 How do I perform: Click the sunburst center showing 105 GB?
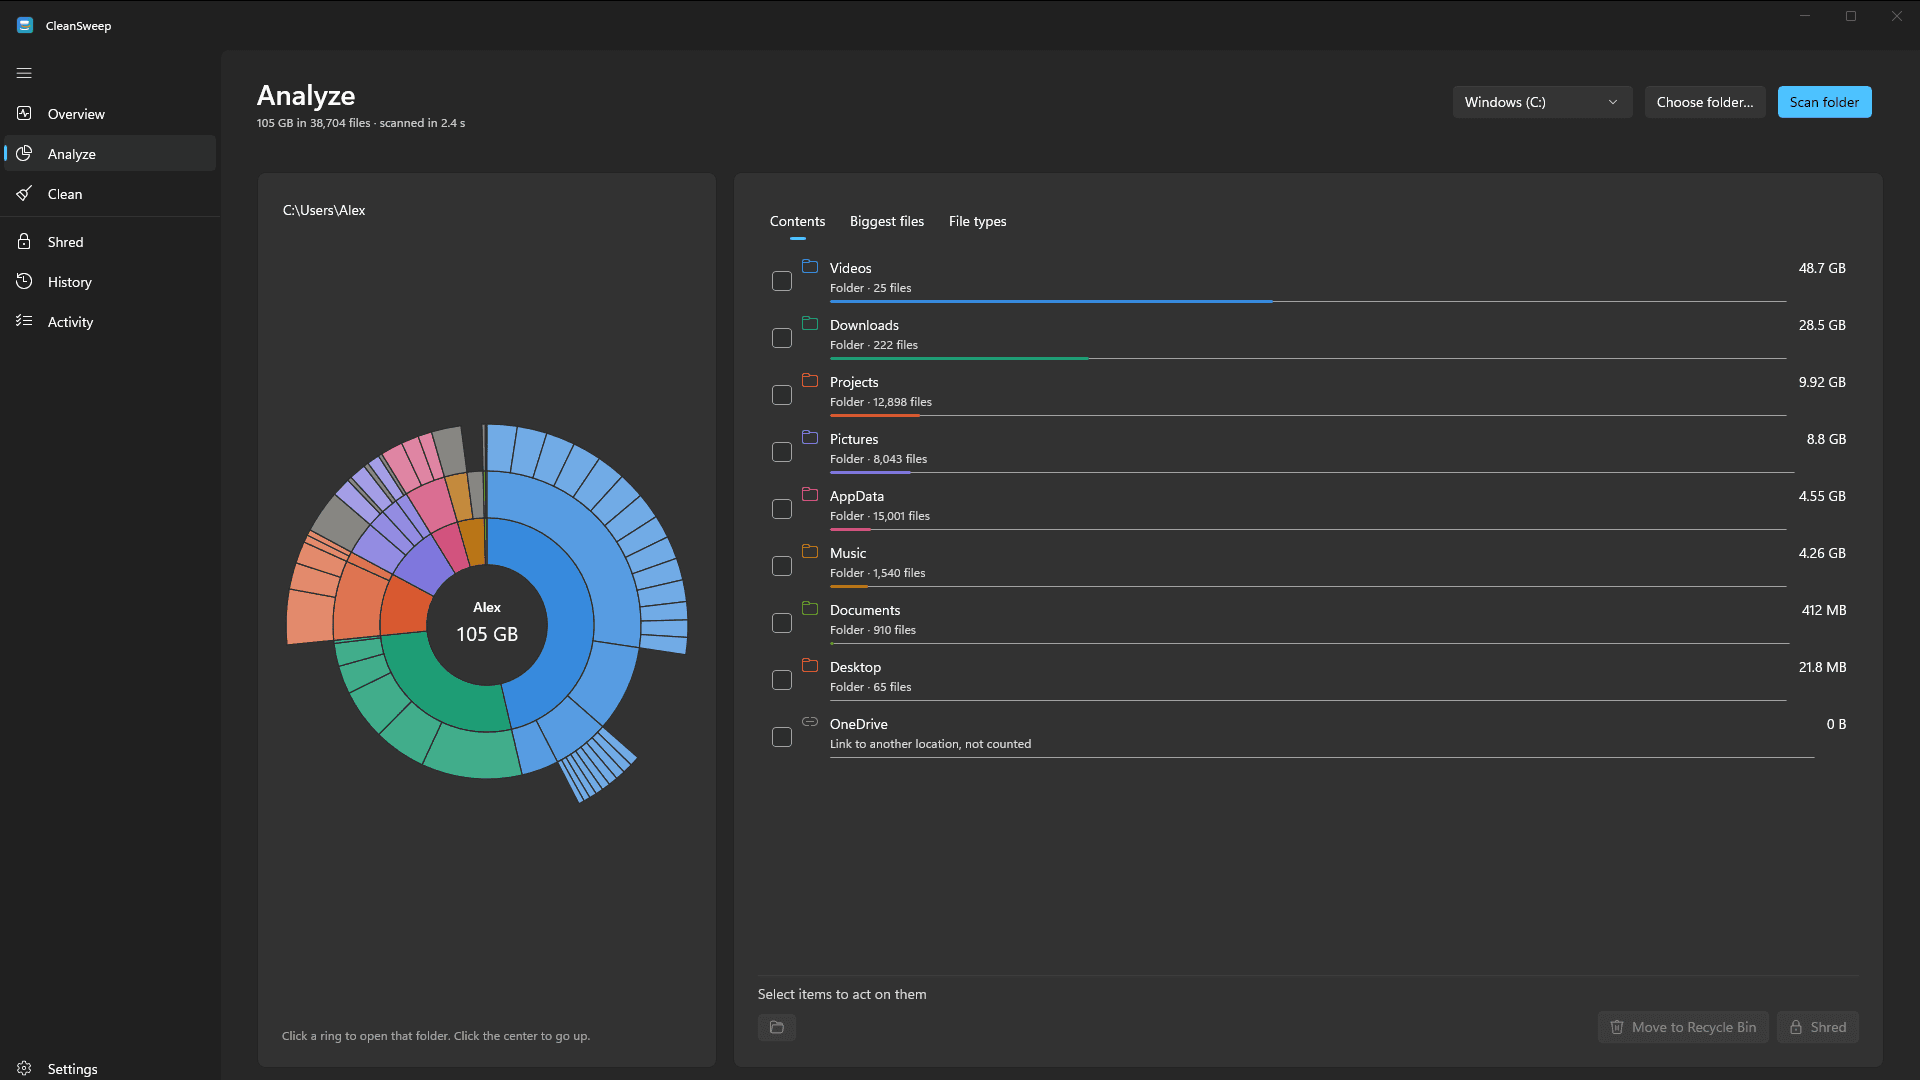click(x=487, y=624)
